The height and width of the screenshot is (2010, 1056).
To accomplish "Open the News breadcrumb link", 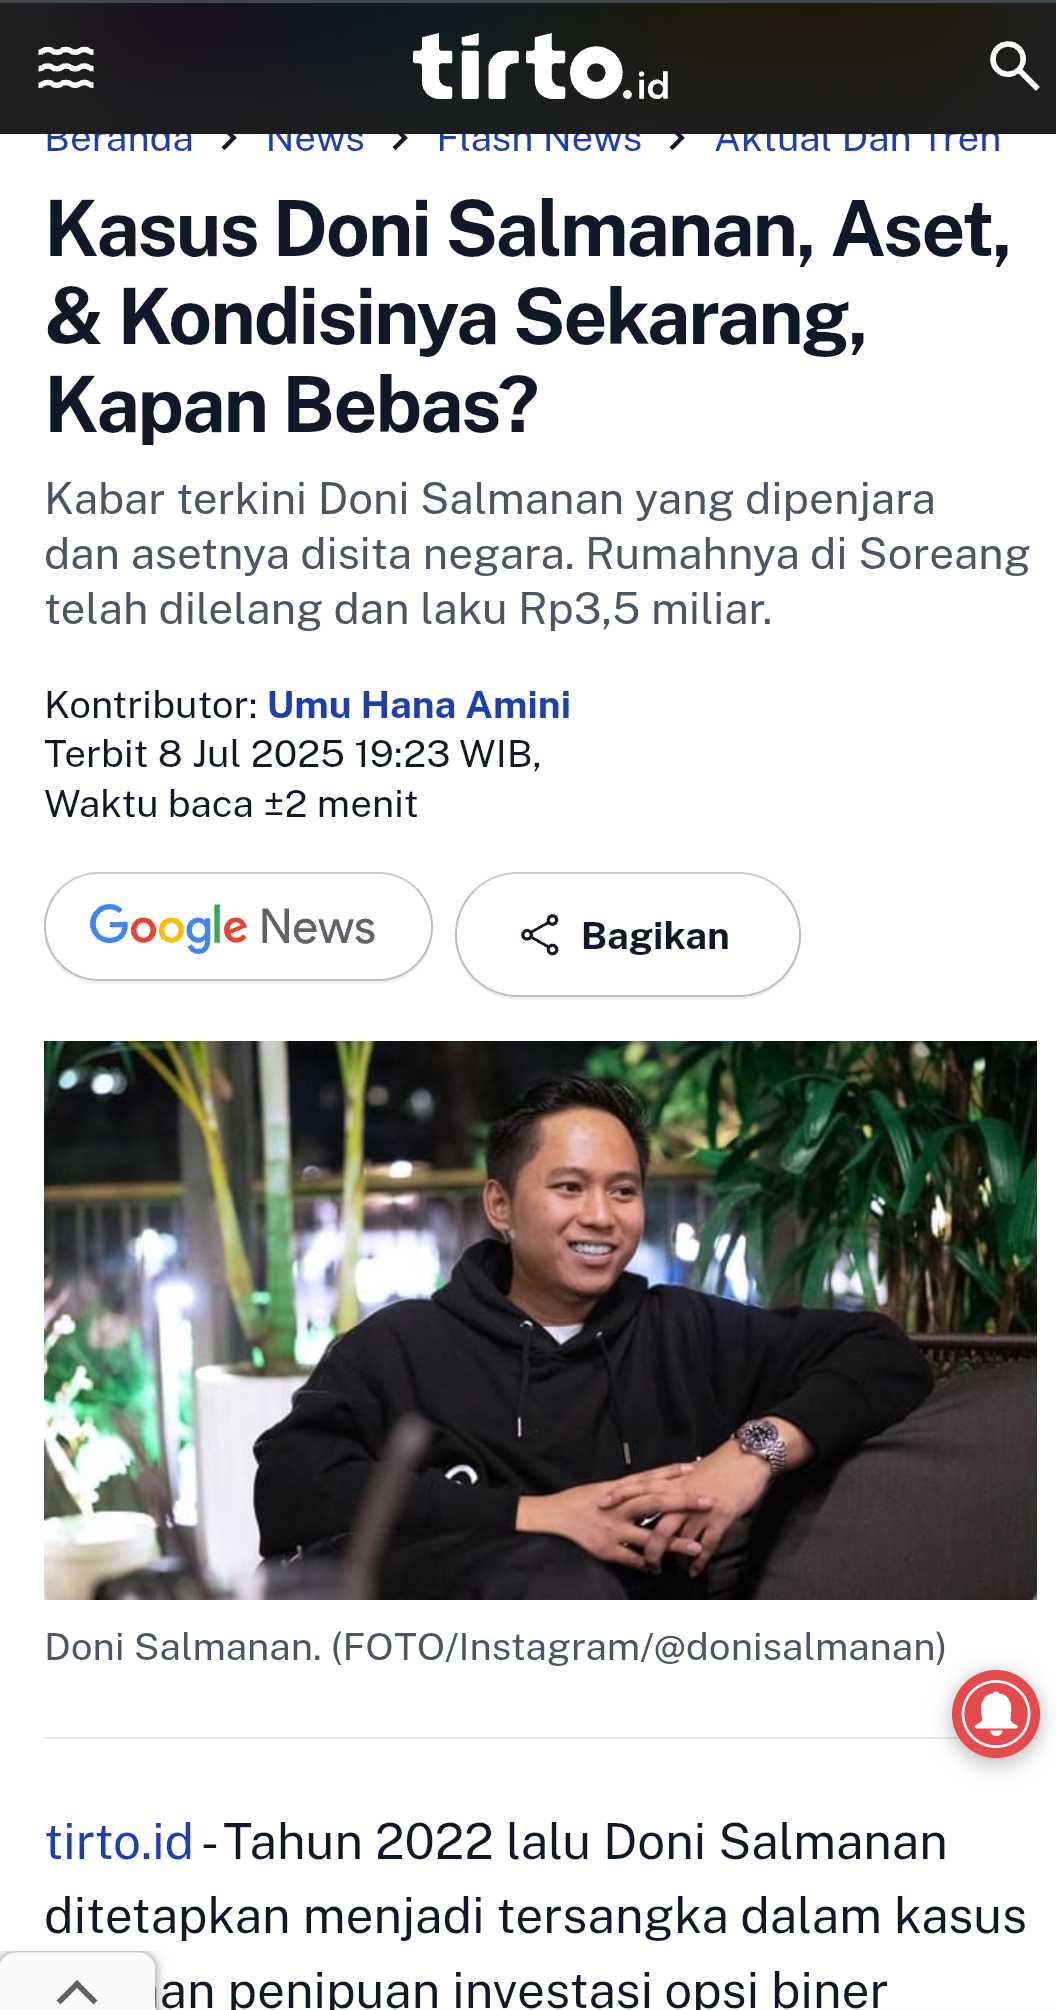I will (x=315, y=143).
